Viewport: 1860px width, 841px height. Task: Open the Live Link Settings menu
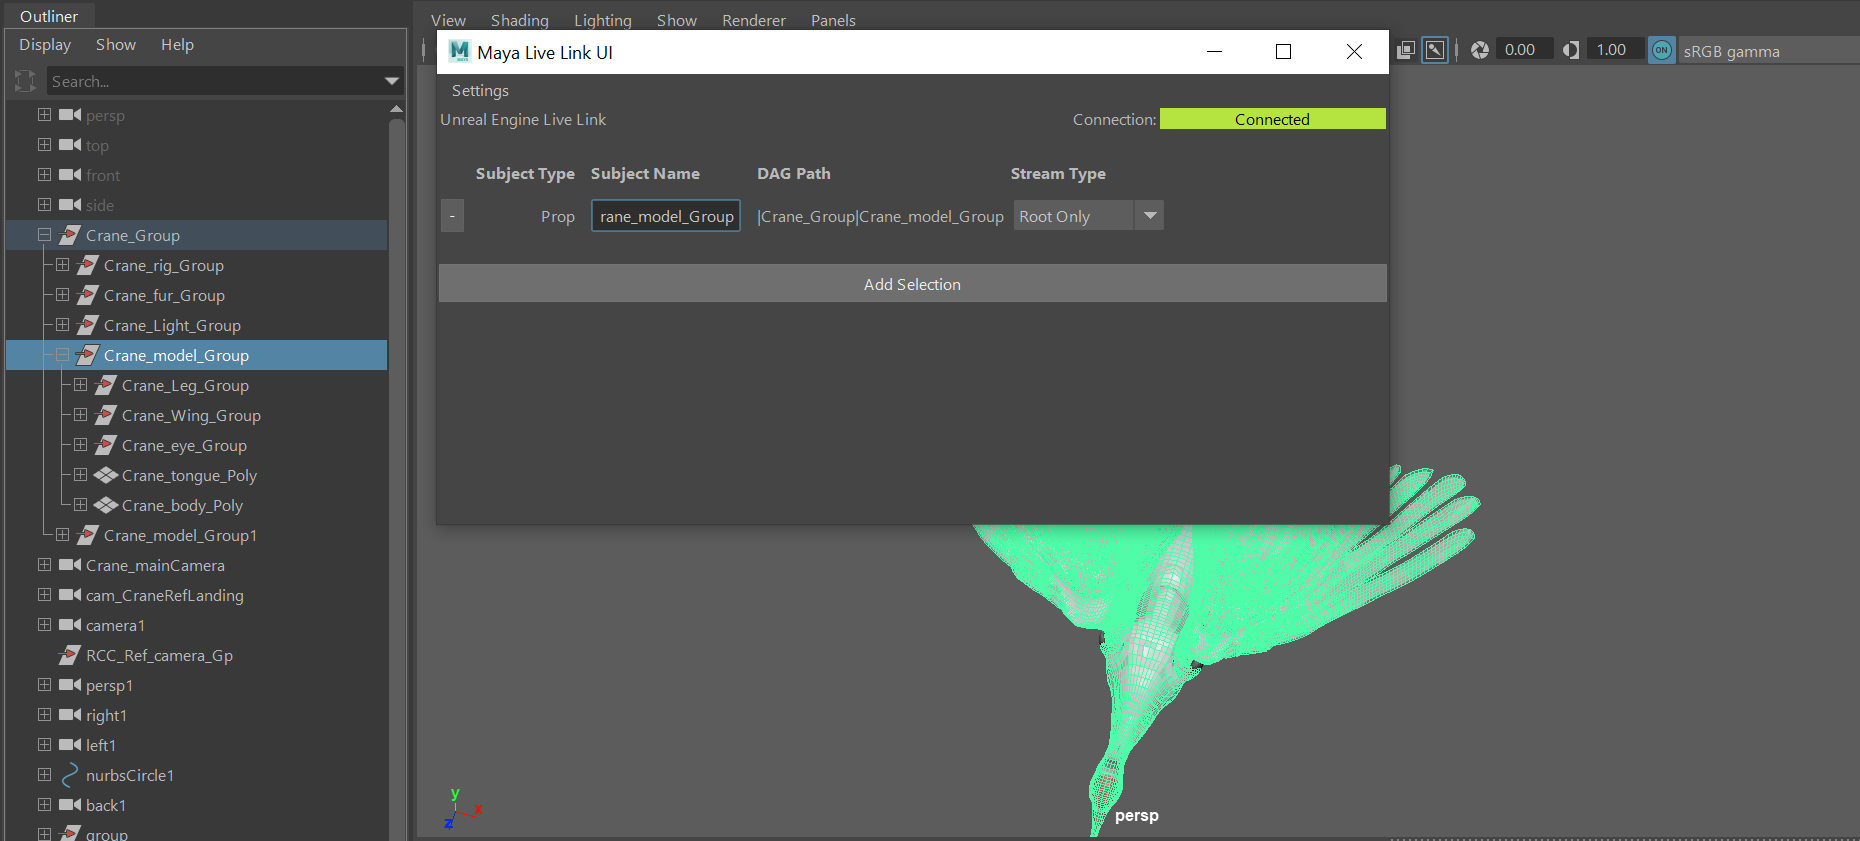480,91
